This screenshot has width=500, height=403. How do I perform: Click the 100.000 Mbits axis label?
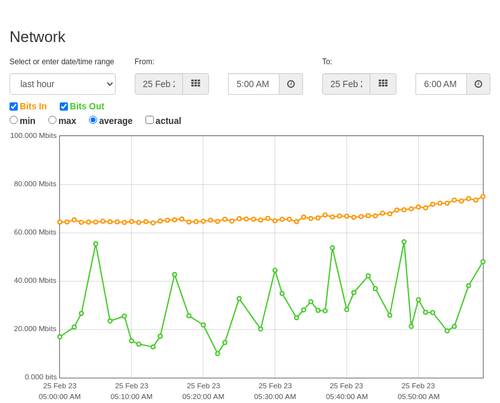pyautogui.click(x=33, y=136)
